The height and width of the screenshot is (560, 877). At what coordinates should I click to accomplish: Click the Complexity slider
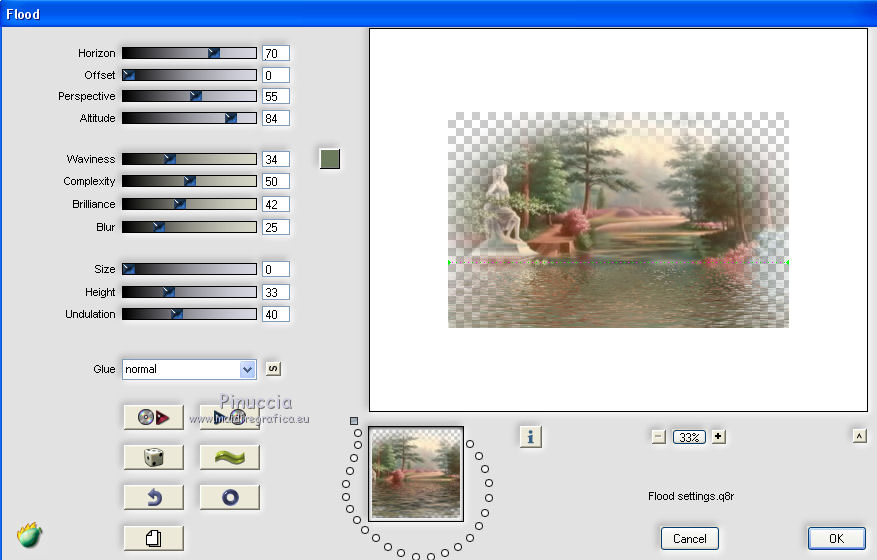[189, 181]
